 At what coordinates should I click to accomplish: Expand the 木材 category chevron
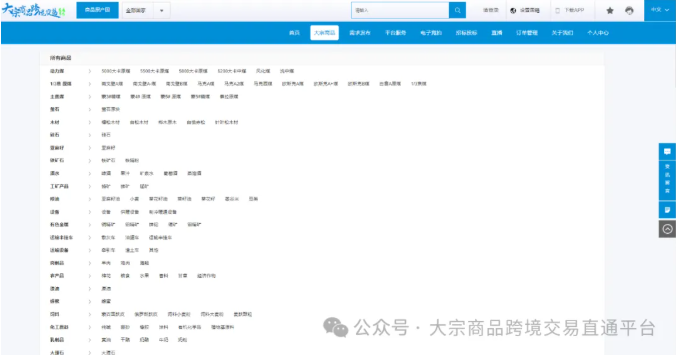[x=90, y=122]
